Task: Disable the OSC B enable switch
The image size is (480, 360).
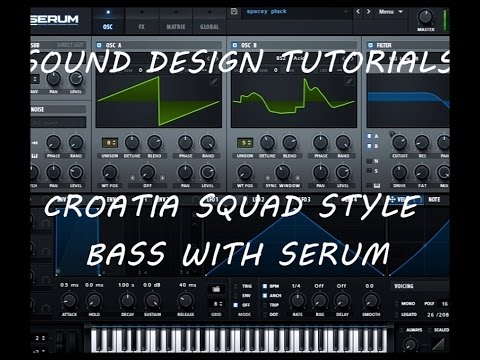Action: coord(235,45)
